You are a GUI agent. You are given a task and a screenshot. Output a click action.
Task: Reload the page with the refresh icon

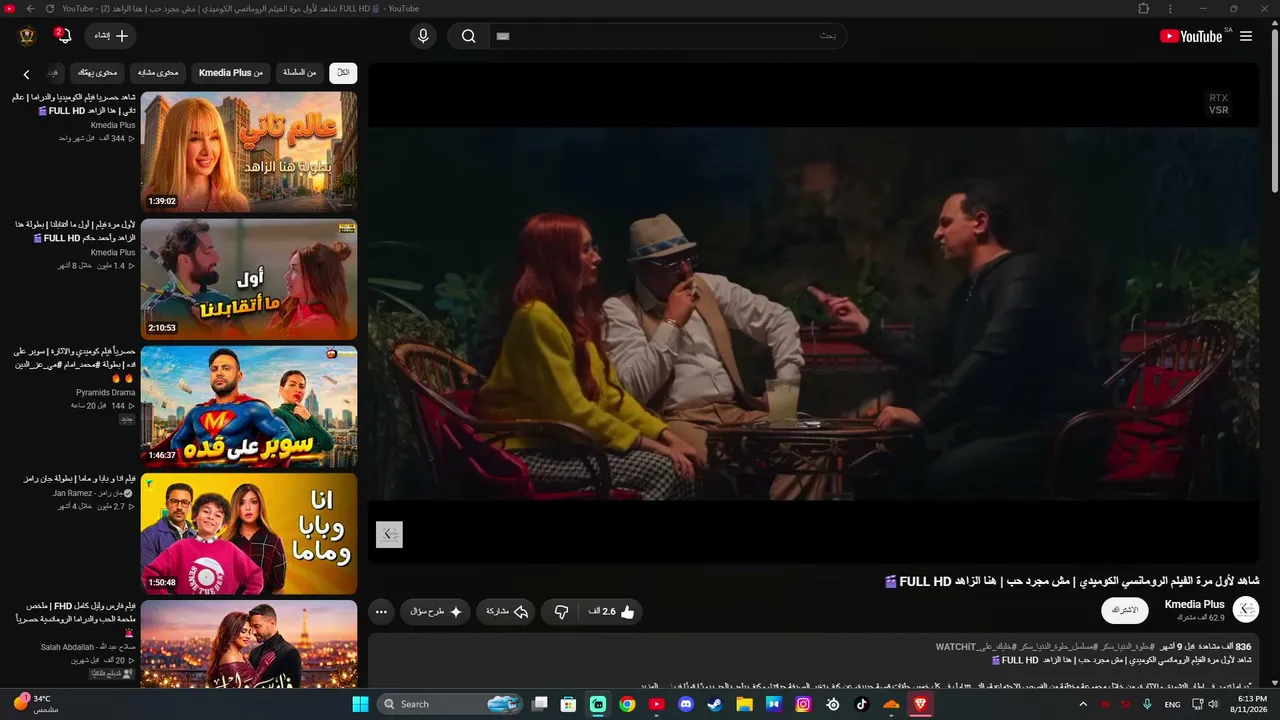(50, 8)
